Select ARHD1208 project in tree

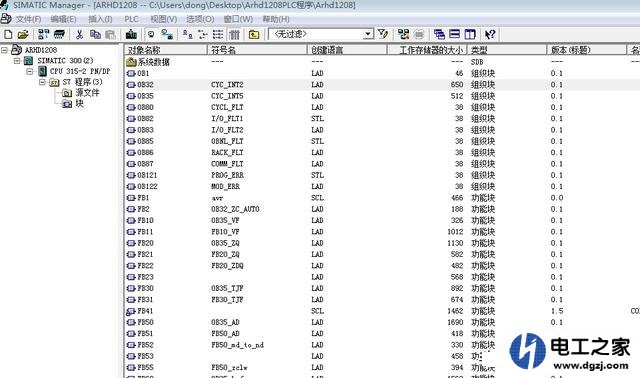[x=41, y=50]
